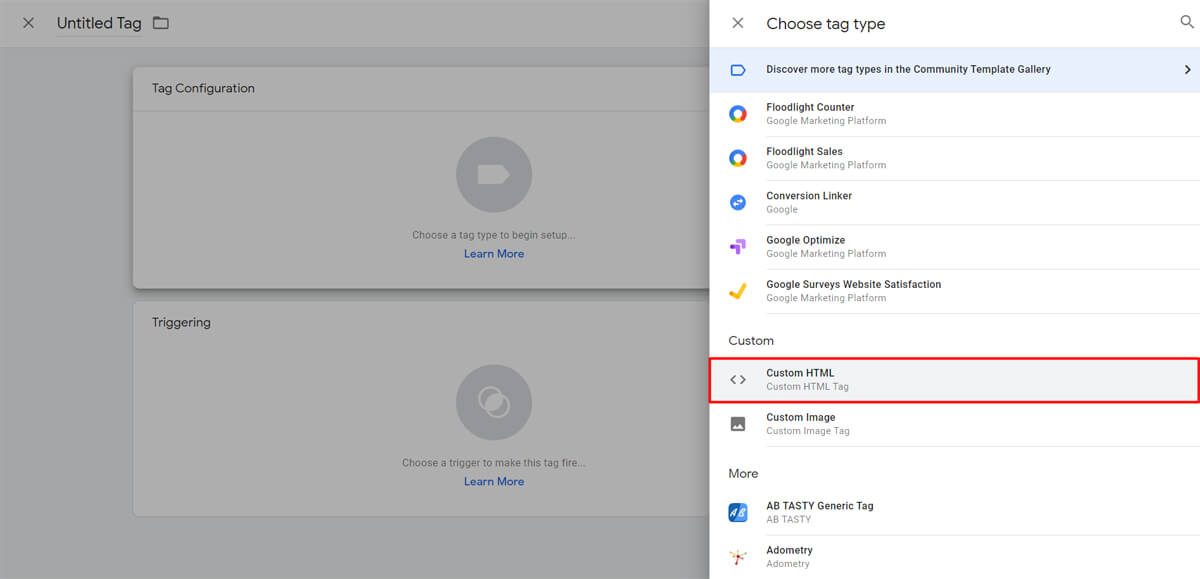The height and width of the screenshot is (579, 1200).
Task: Click the More section heading
Action: click(743, 473)
